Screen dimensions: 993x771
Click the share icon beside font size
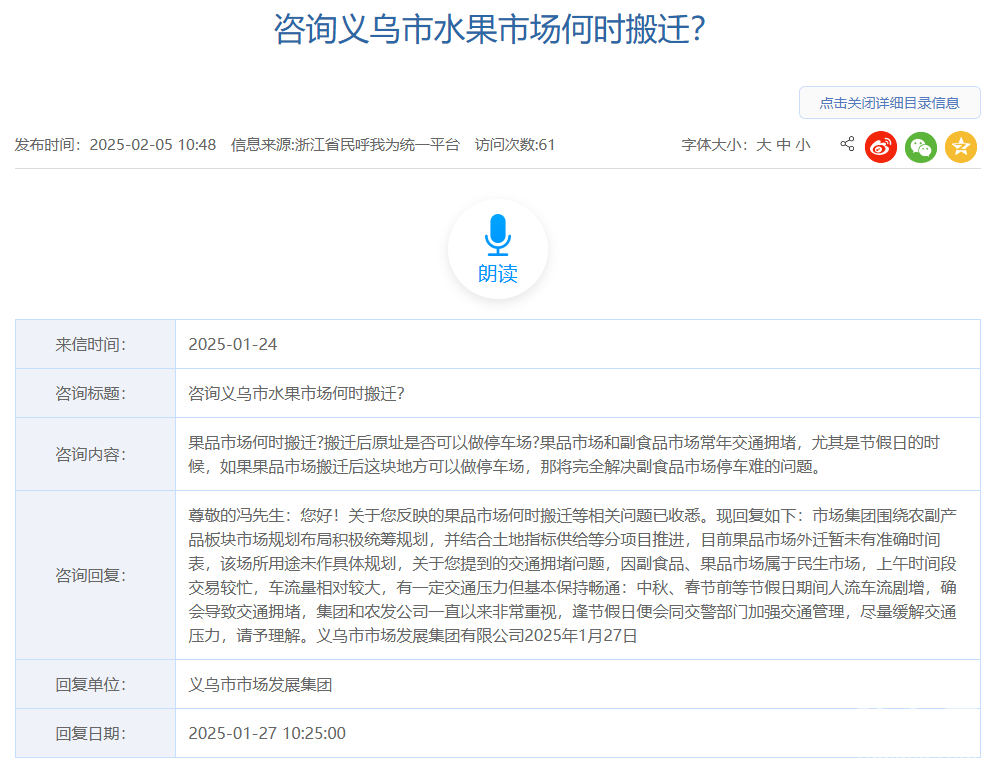click(847, 144)
